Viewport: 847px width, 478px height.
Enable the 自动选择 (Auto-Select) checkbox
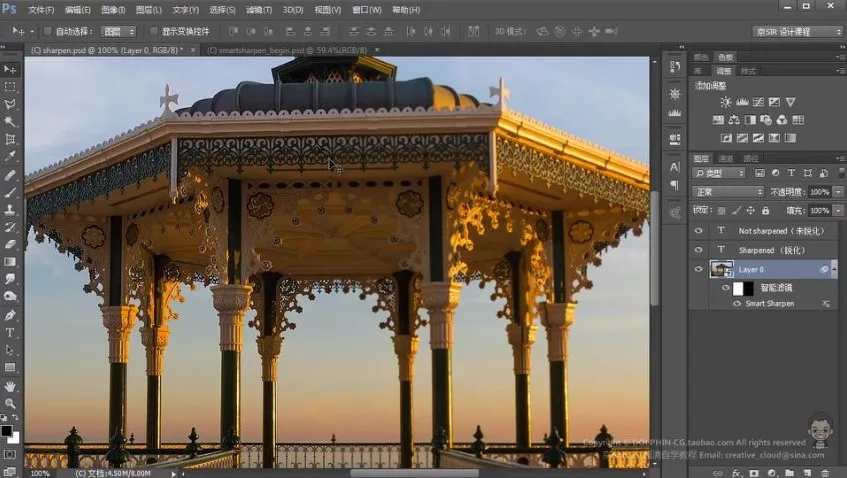pos(47,31)
